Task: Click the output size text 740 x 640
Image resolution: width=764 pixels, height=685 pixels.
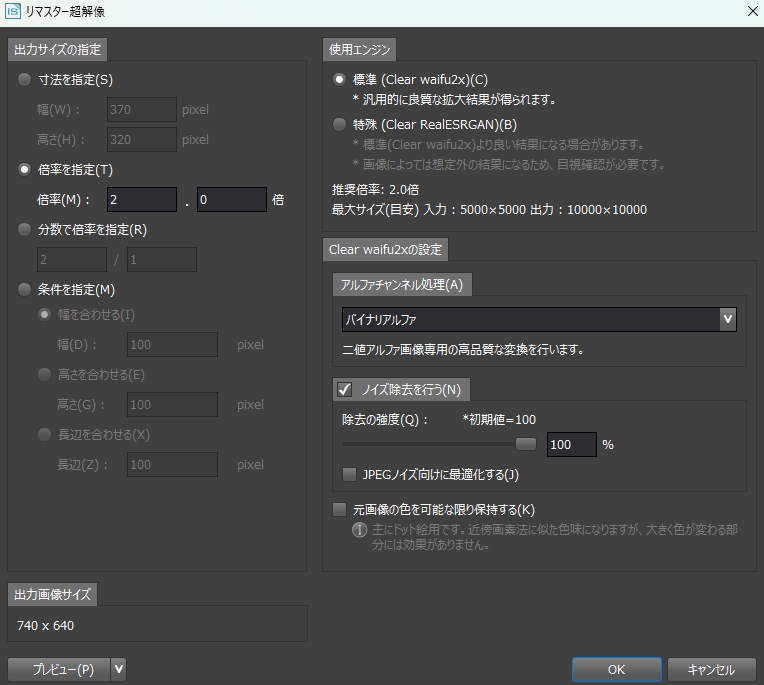Action: [x=46, y=626]
